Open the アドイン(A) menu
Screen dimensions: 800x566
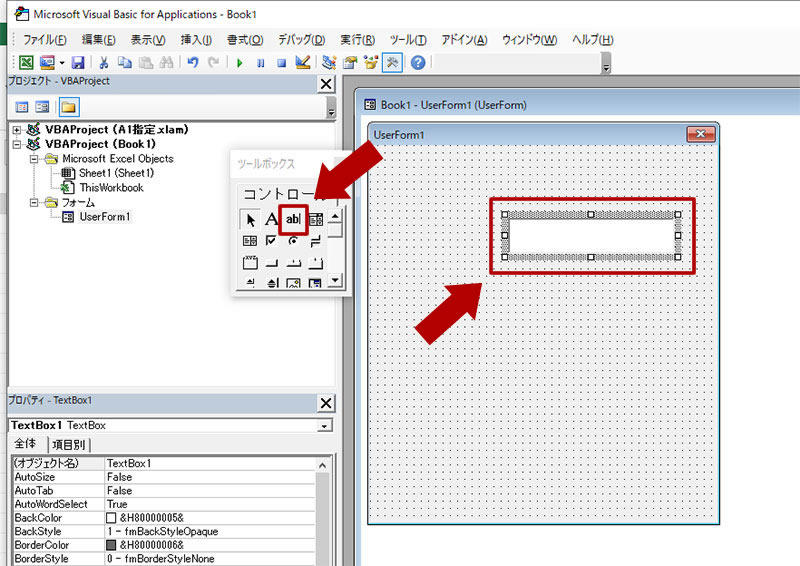[464, 40]
